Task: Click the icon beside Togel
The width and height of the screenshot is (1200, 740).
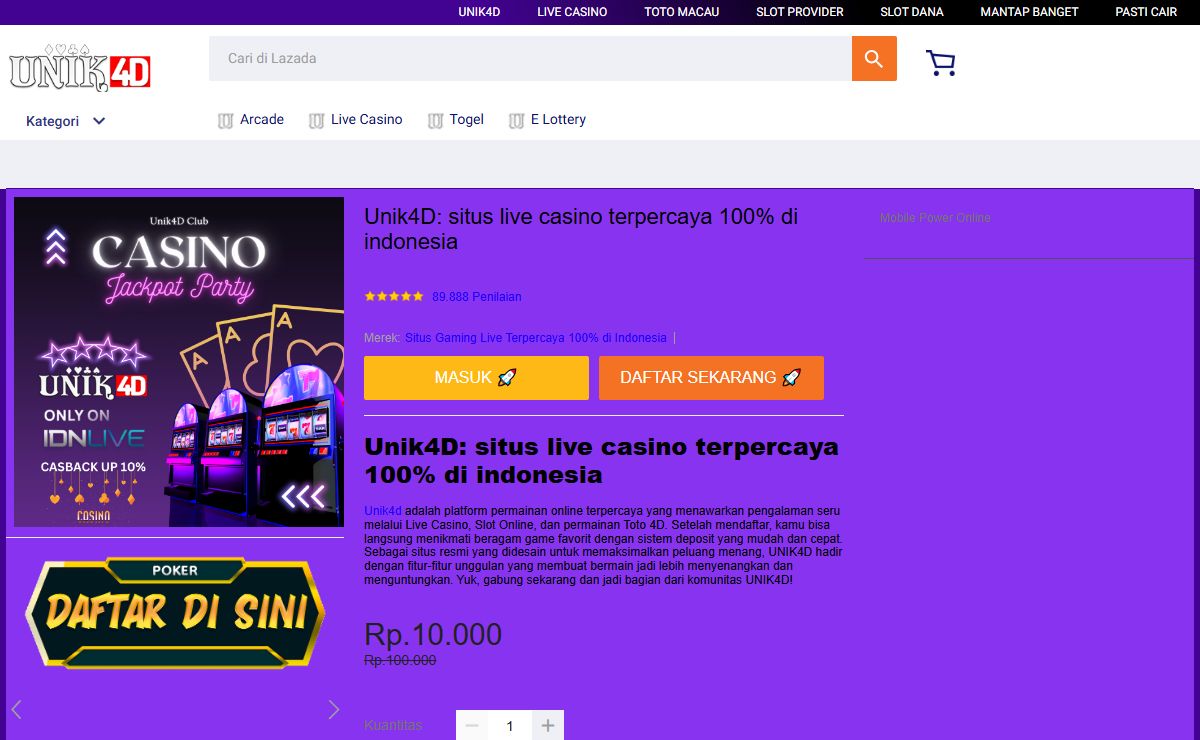Action: click(435, 121)
